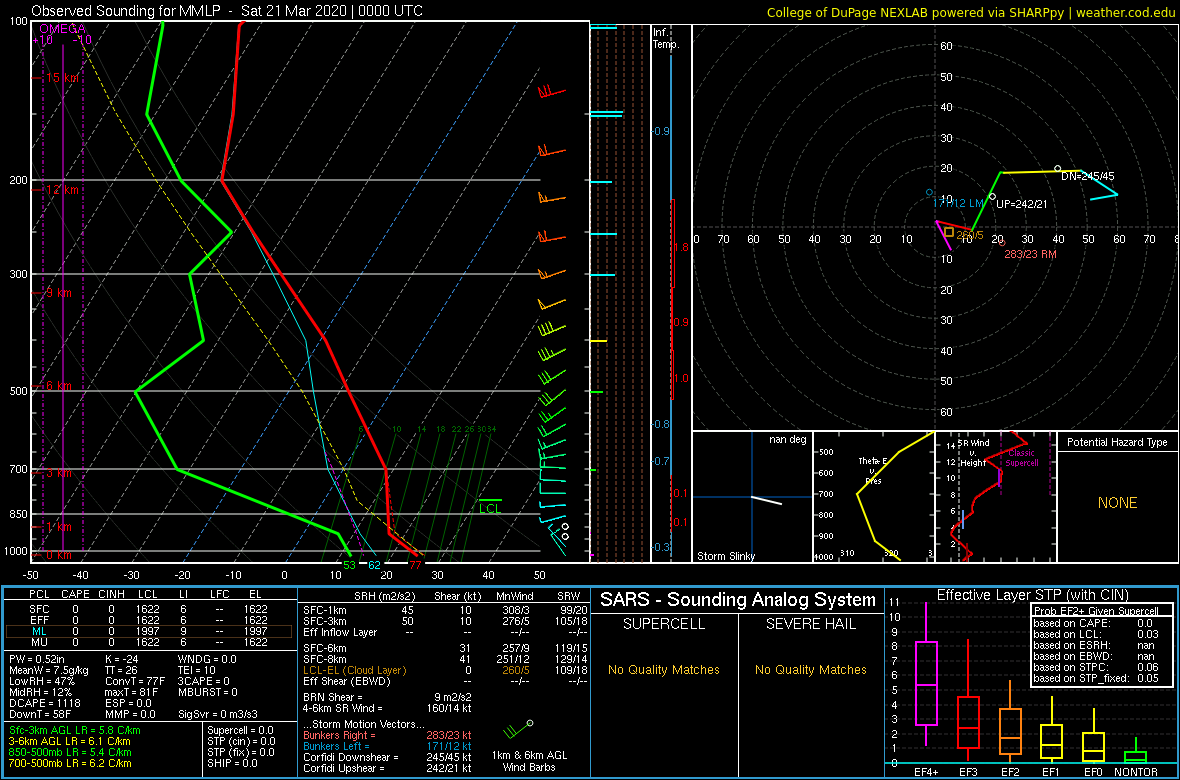The width and height of the screenshot is (1180, 780).
Task: Click the NONE hazard type text
Action: [x=1117, y=503]
